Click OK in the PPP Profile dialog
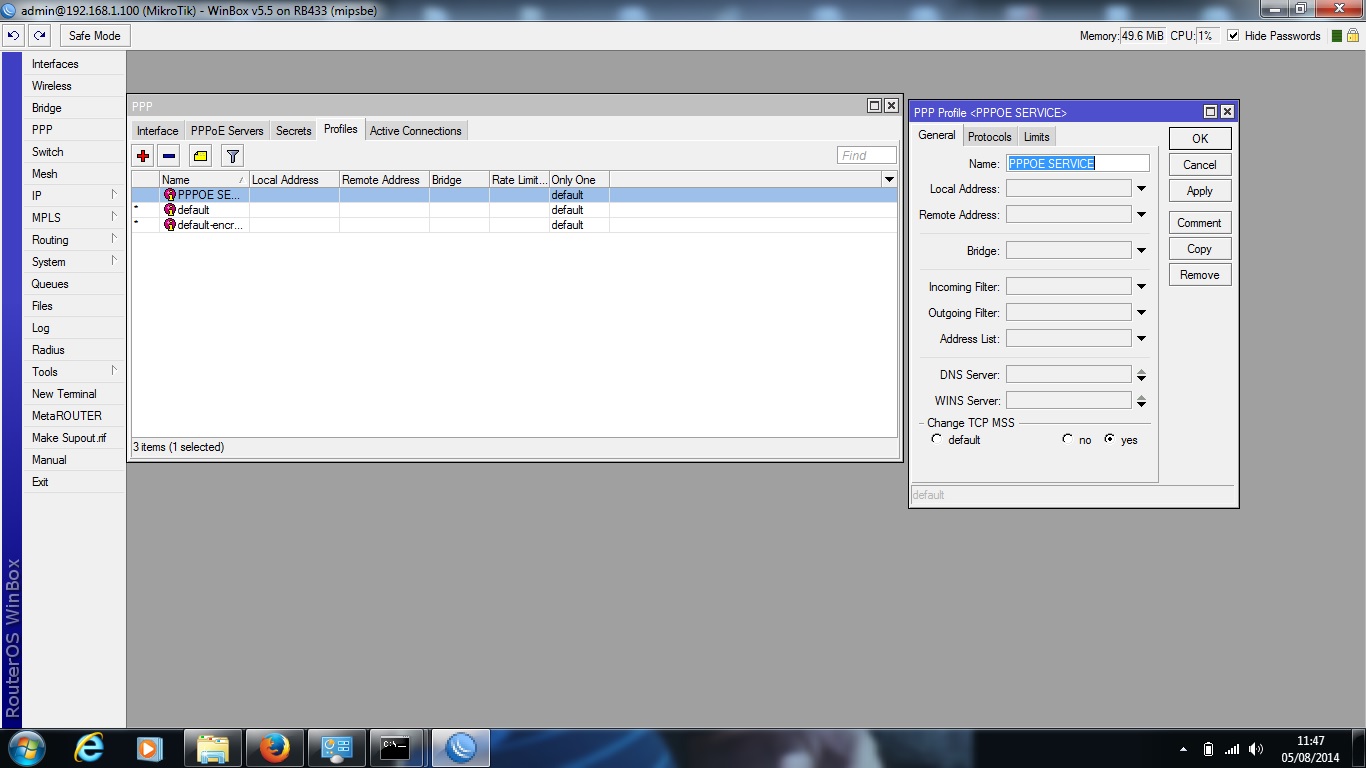1366x768 pixels. [1200, 139]
